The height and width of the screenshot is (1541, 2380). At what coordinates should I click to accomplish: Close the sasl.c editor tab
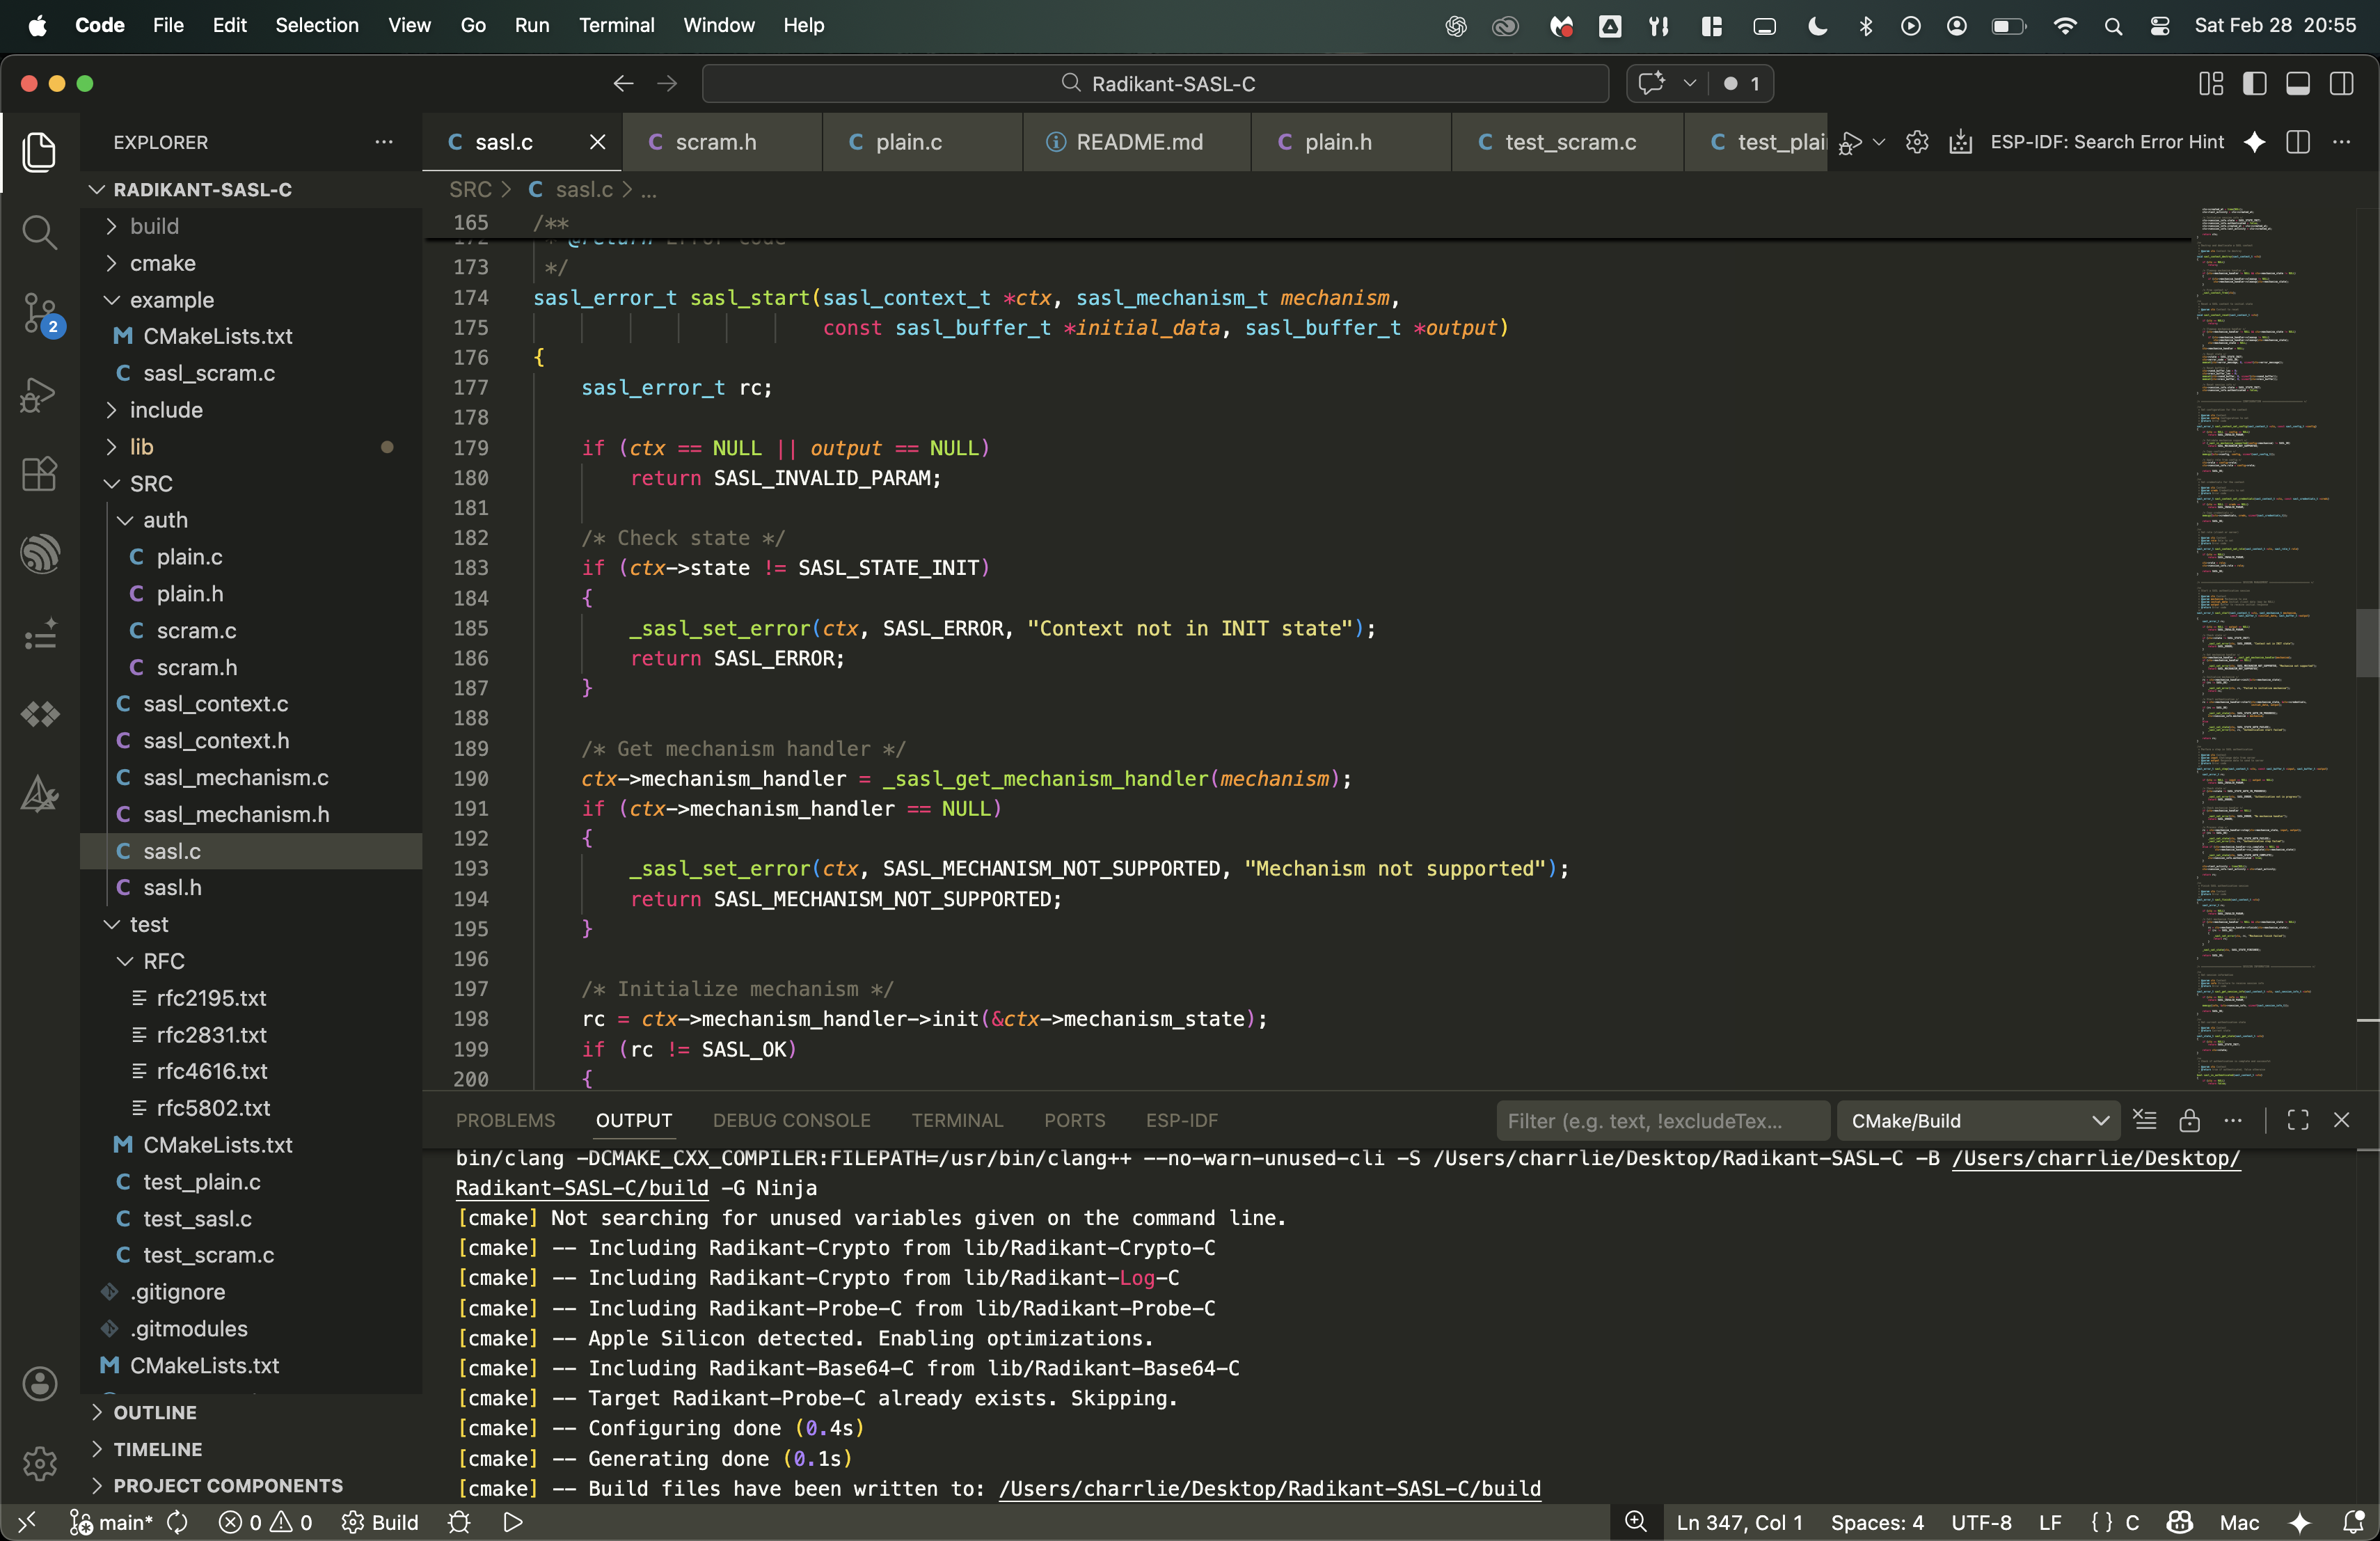597,142
